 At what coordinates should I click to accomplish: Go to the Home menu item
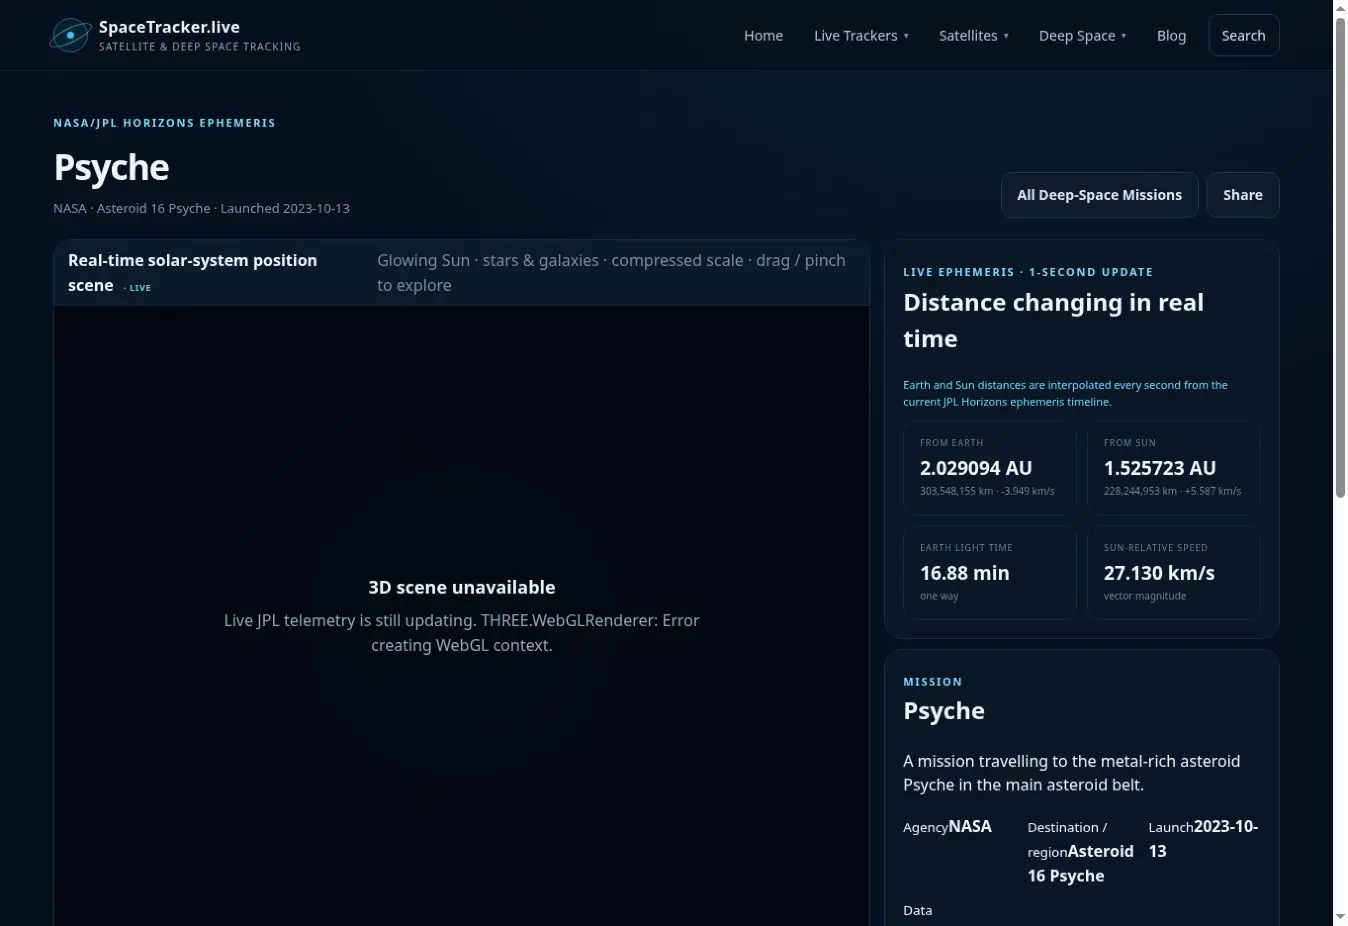pos(763,36)
